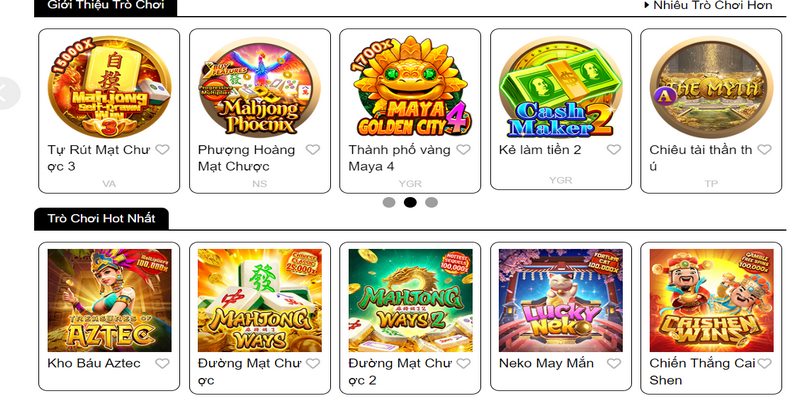Viewport: 800px width, 400px height.
Task: Toggle heart on Phượng Hoàng Mạt Chược
Action: (313, 149)
